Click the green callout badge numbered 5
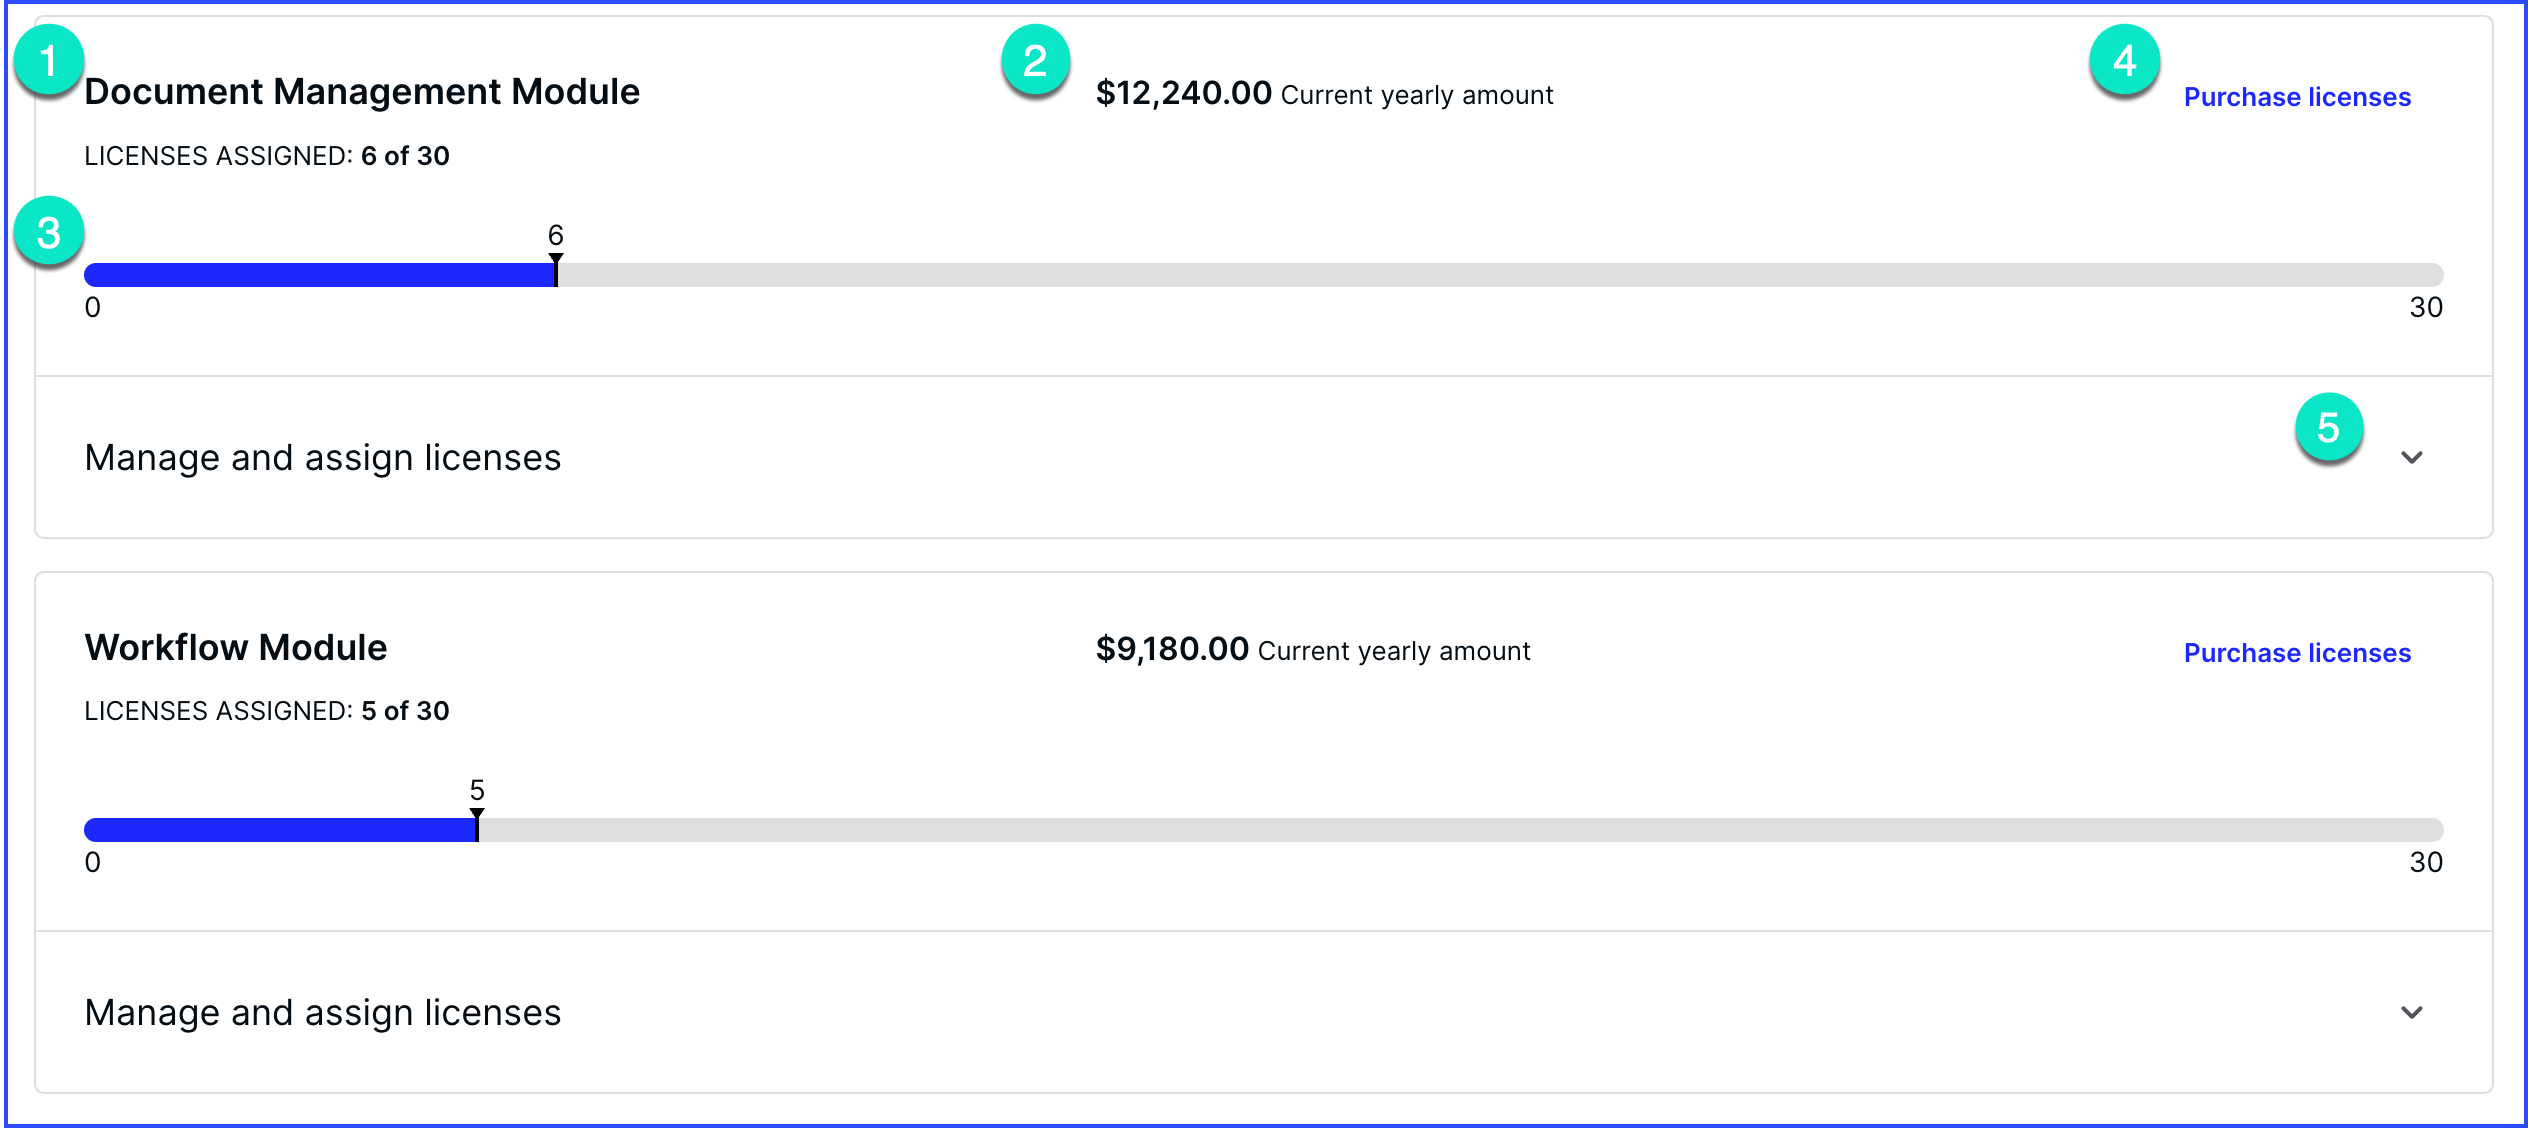 [2328, 428]
